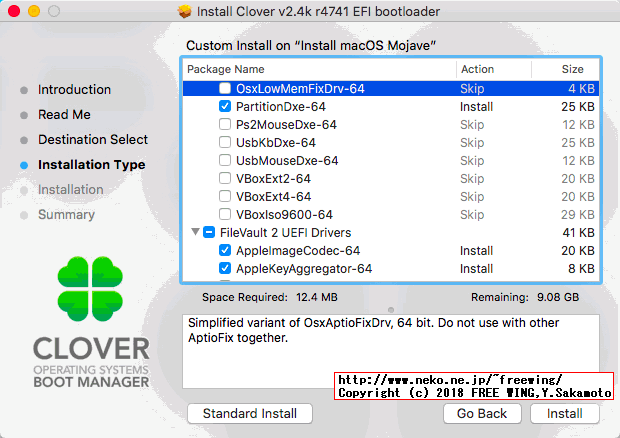Click the OsxLowMemFixDrv-64 label
The height and width of the screenshot is (438, 620).
[300, 89]
